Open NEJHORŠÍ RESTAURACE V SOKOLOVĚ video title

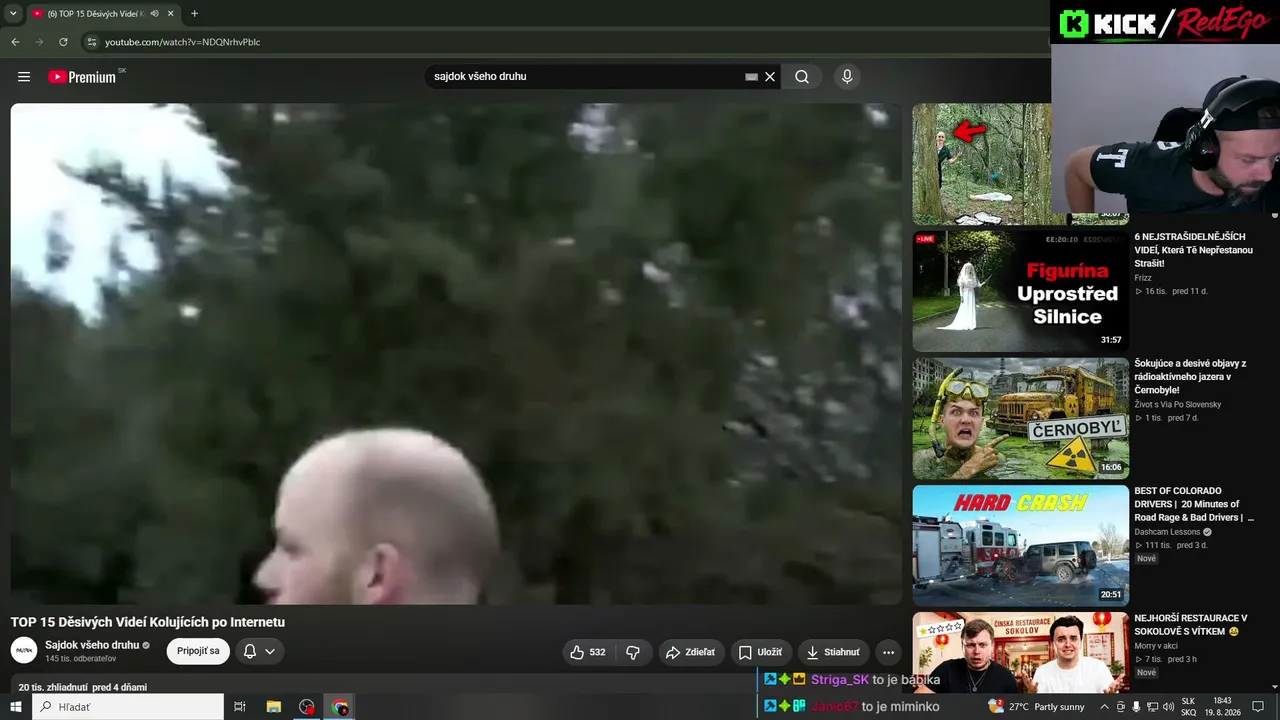1190,625
